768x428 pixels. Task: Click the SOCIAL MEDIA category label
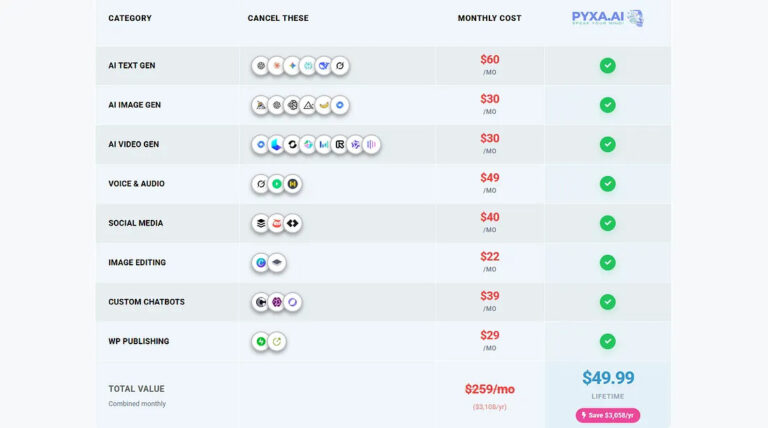pos(136,223)
